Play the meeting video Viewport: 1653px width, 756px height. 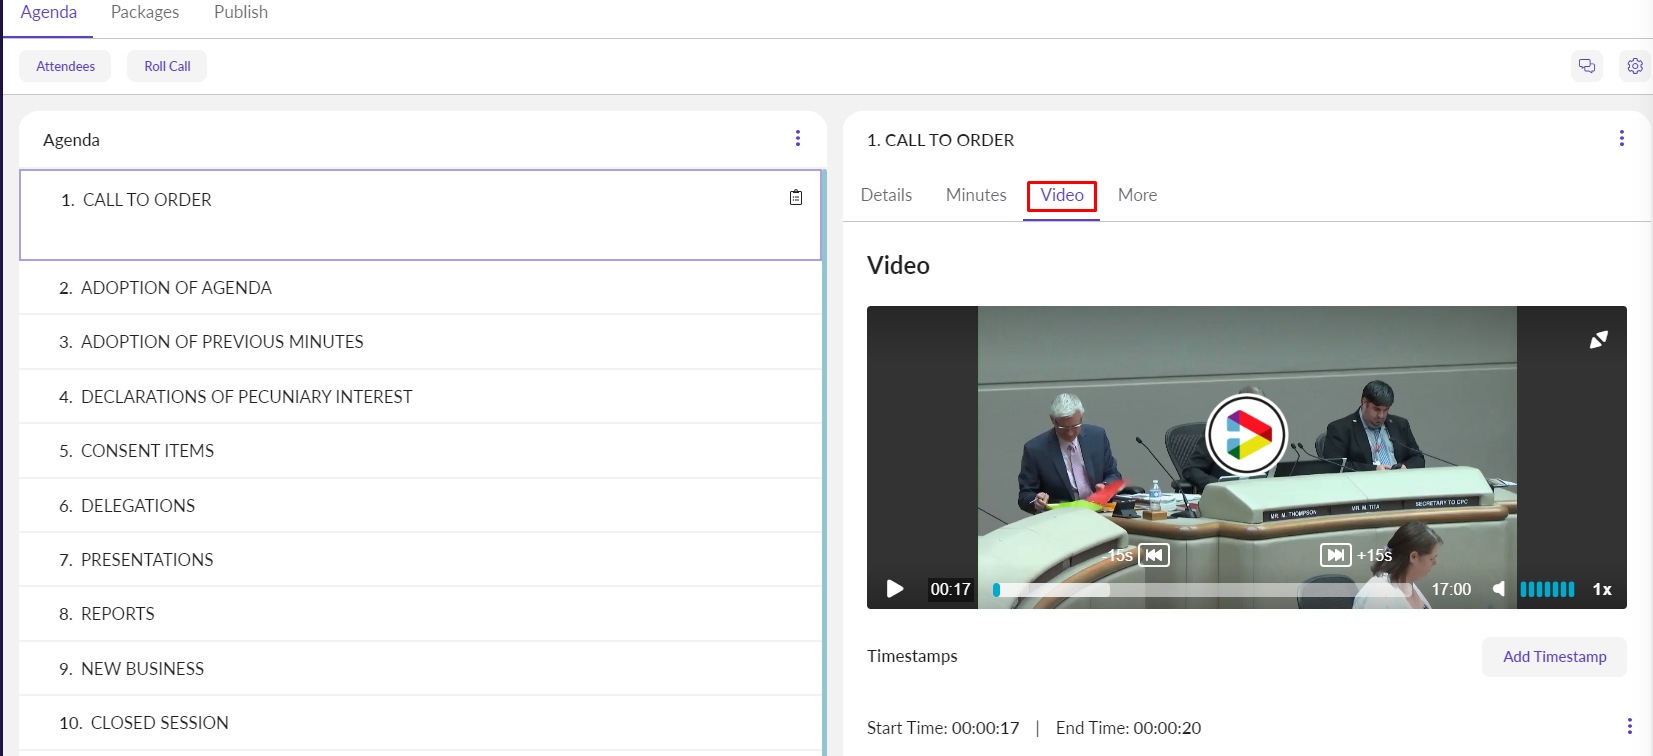click(x=895, y=589)
